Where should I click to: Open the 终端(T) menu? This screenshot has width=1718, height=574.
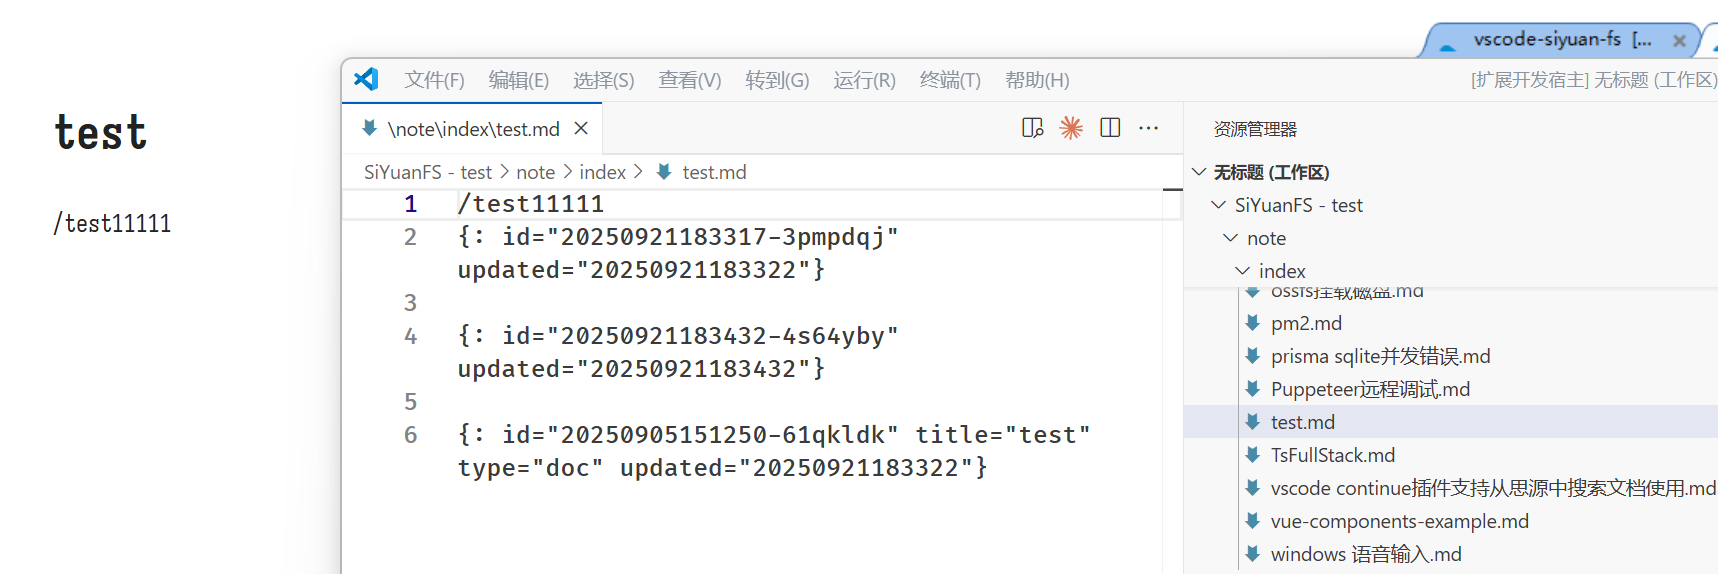(x=950, y=80)
